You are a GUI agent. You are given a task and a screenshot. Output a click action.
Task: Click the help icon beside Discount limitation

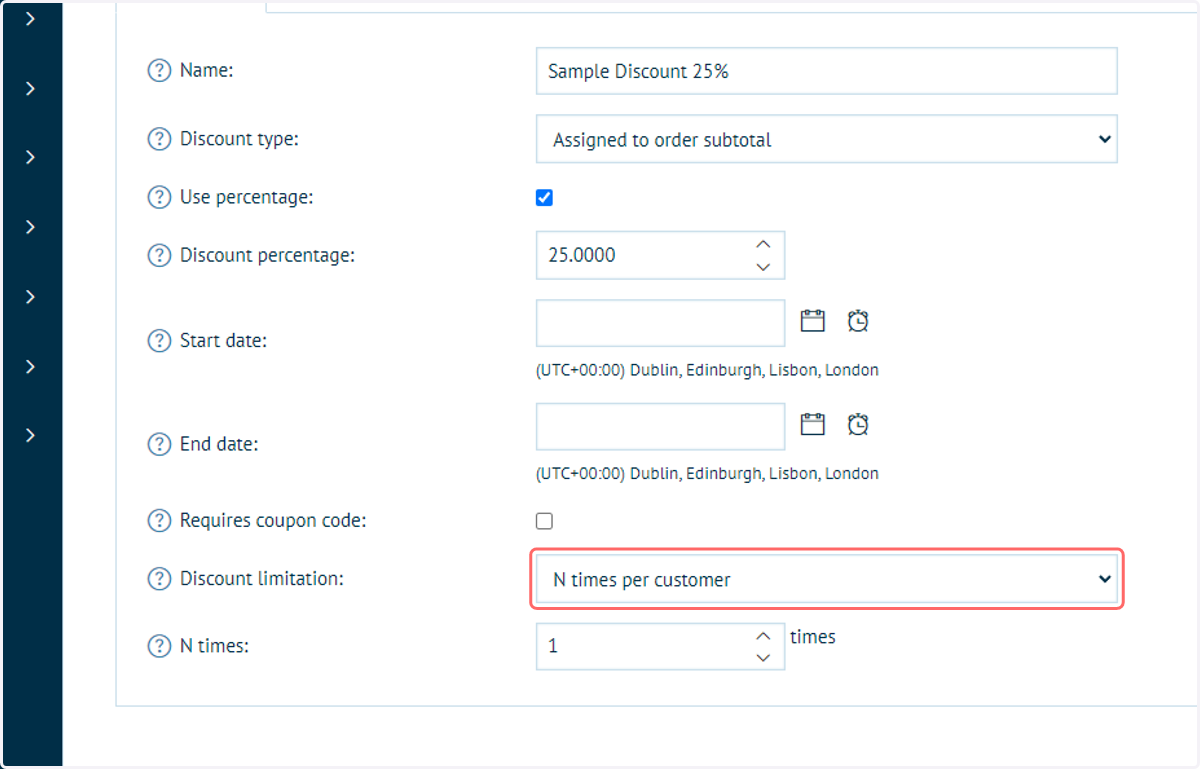click(159, 578)
